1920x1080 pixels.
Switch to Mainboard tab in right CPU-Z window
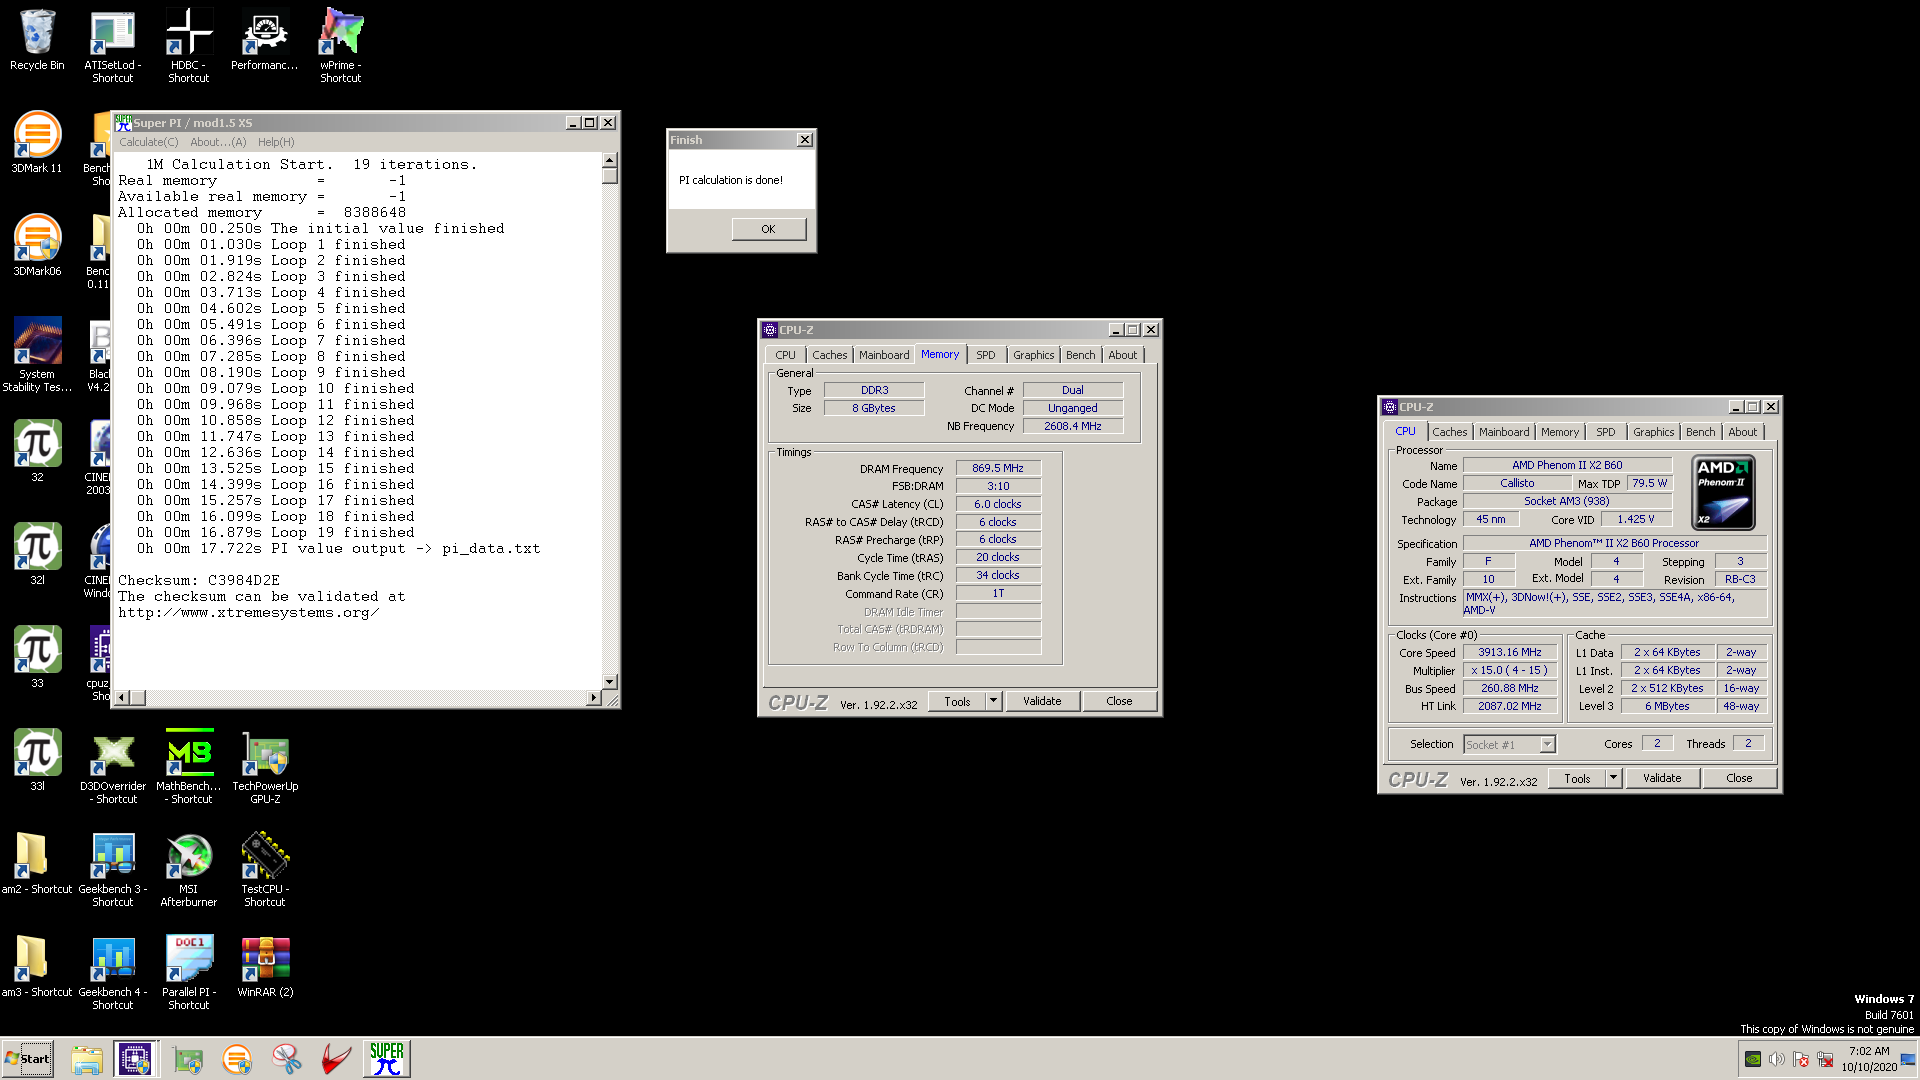[x=1504, y=432]
